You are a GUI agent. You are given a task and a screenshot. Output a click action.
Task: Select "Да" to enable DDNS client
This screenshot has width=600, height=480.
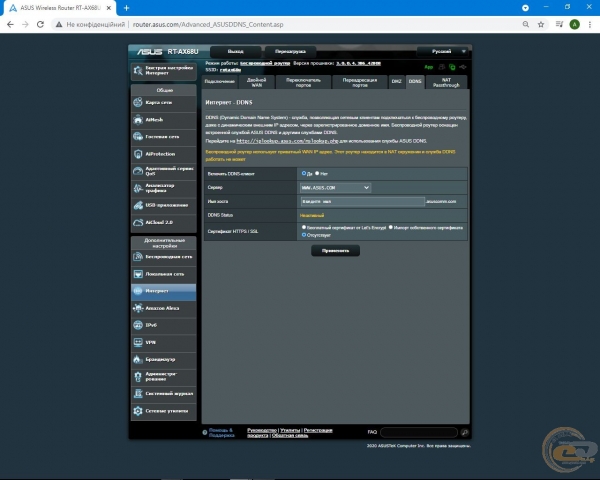(304, 173)
